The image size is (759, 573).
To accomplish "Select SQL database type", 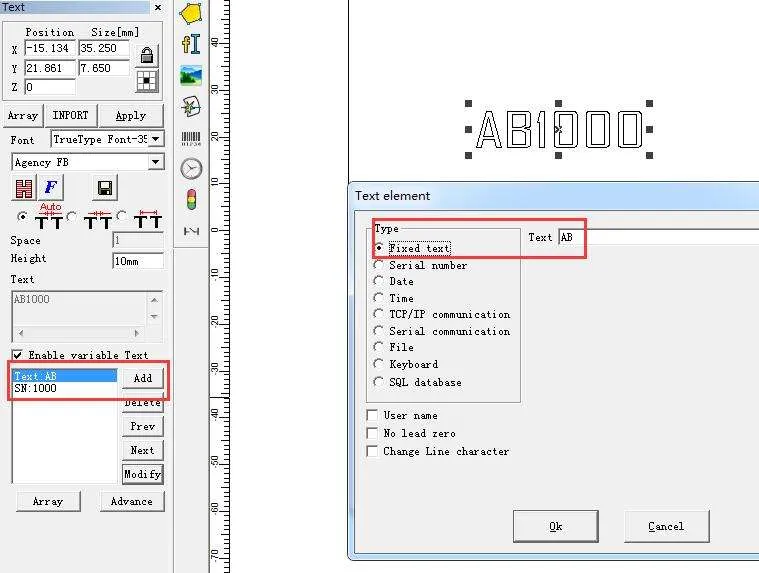I will pos(379,382).
